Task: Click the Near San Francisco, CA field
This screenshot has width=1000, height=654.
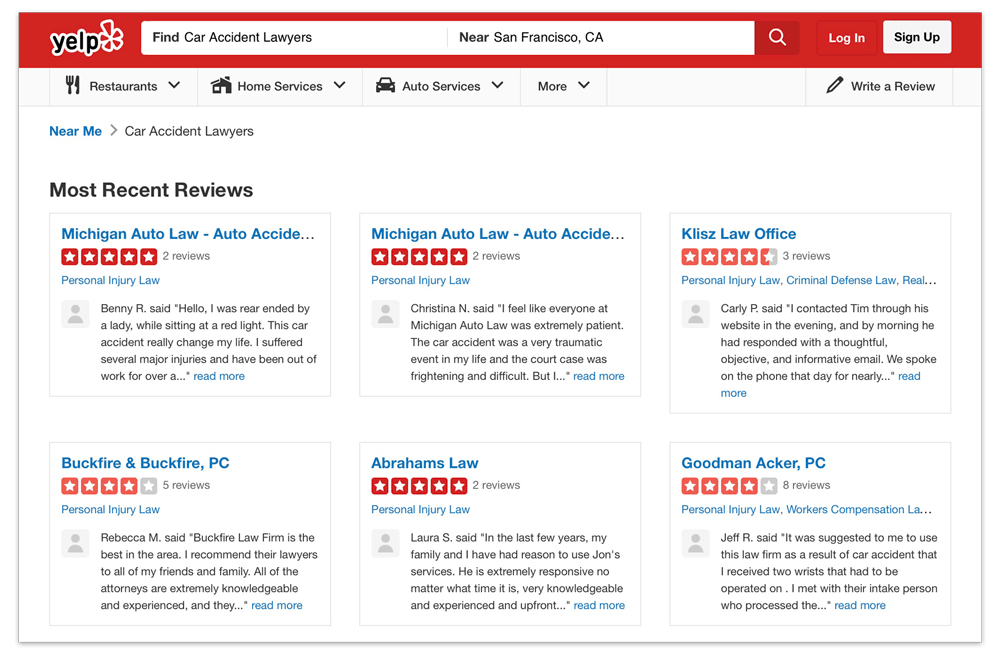Action: [x=601, y=38]
